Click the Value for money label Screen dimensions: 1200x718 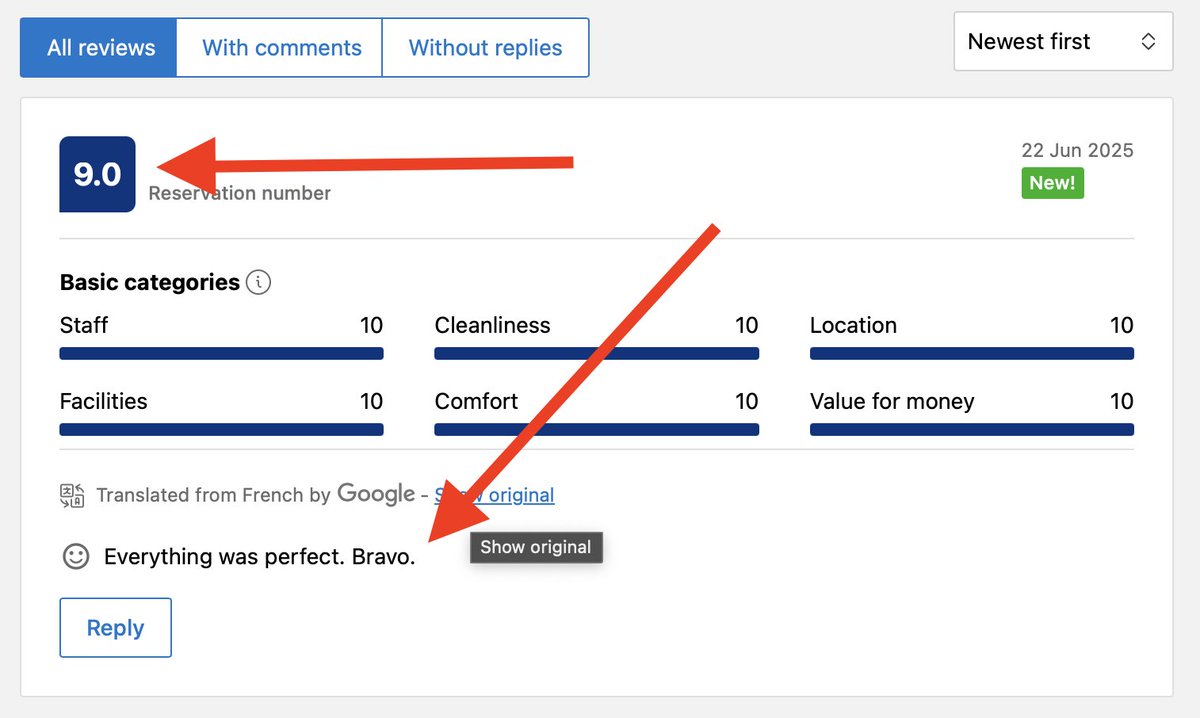[x=892, y=402]
